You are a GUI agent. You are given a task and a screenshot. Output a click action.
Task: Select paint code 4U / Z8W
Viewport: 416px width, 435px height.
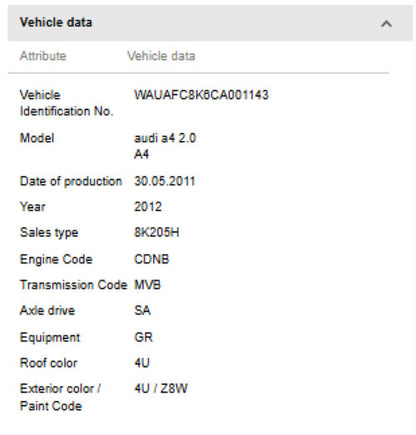161,389
